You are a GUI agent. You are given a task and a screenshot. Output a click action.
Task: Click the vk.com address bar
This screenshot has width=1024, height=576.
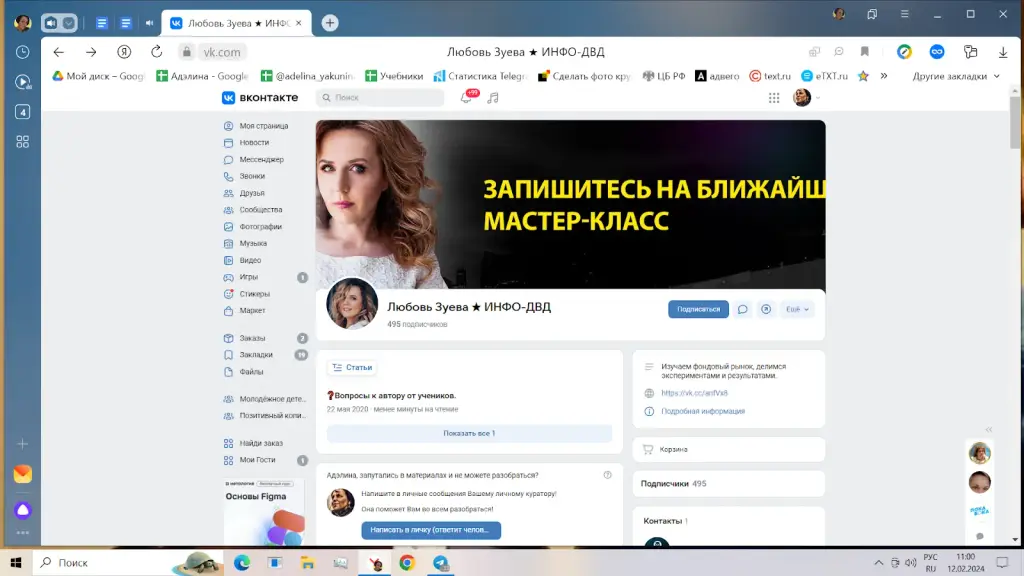(222, 52)
